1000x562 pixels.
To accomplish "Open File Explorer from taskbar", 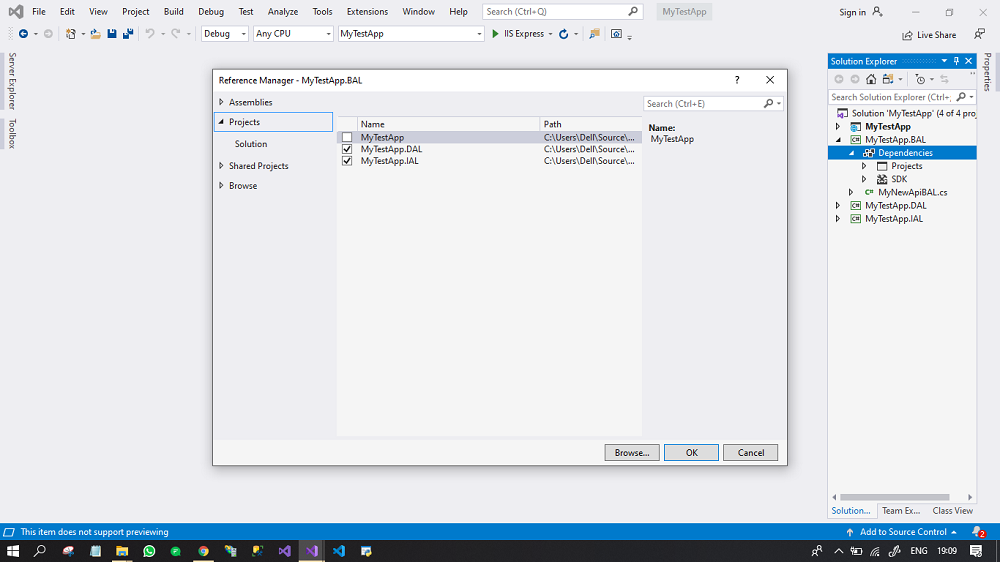I will pos(122,551).
